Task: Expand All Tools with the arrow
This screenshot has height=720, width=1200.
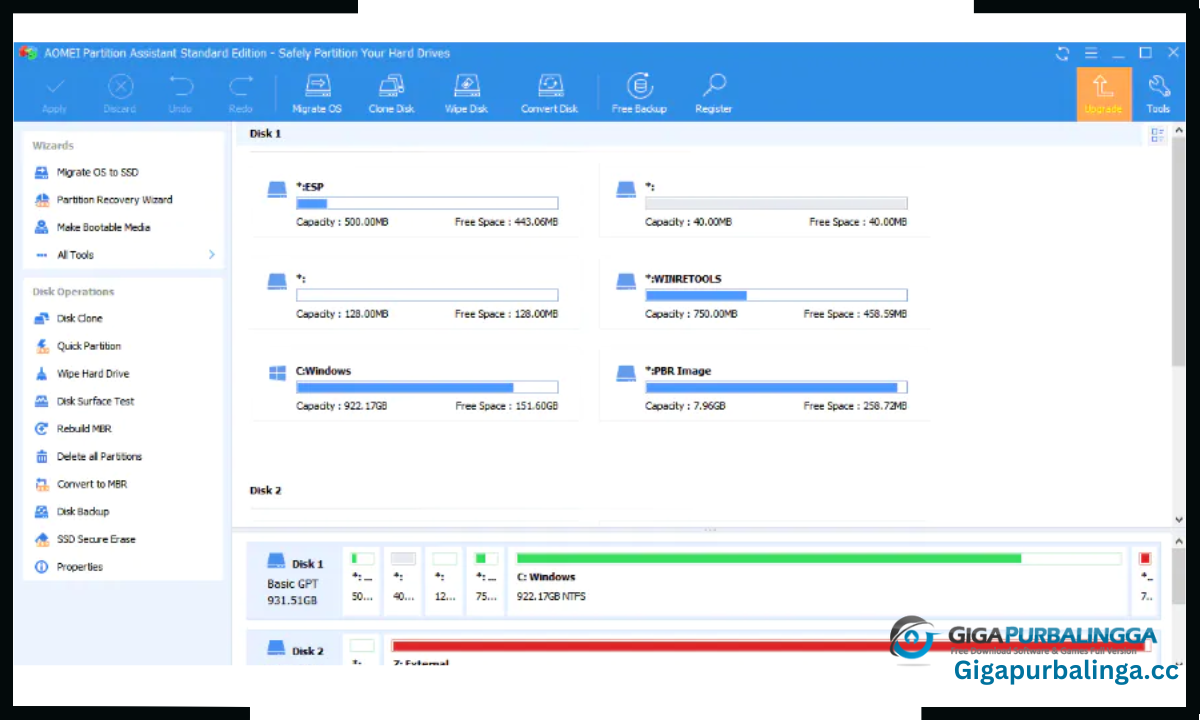Action: pos(211,255)
